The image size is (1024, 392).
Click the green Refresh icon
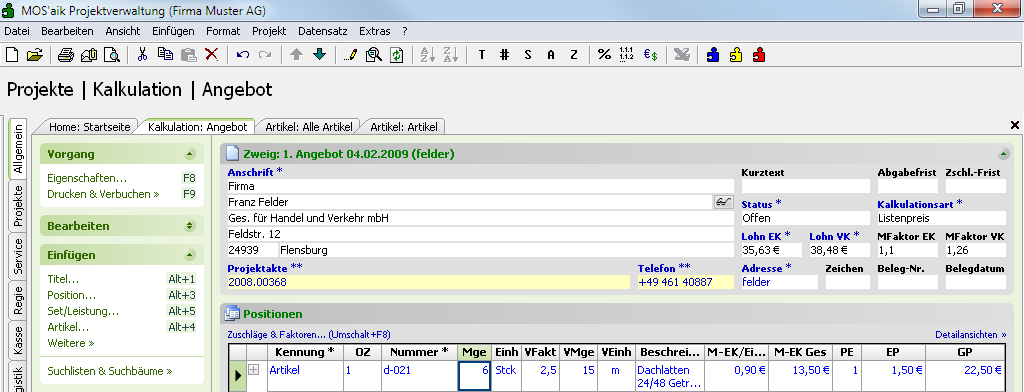point(396,55)
